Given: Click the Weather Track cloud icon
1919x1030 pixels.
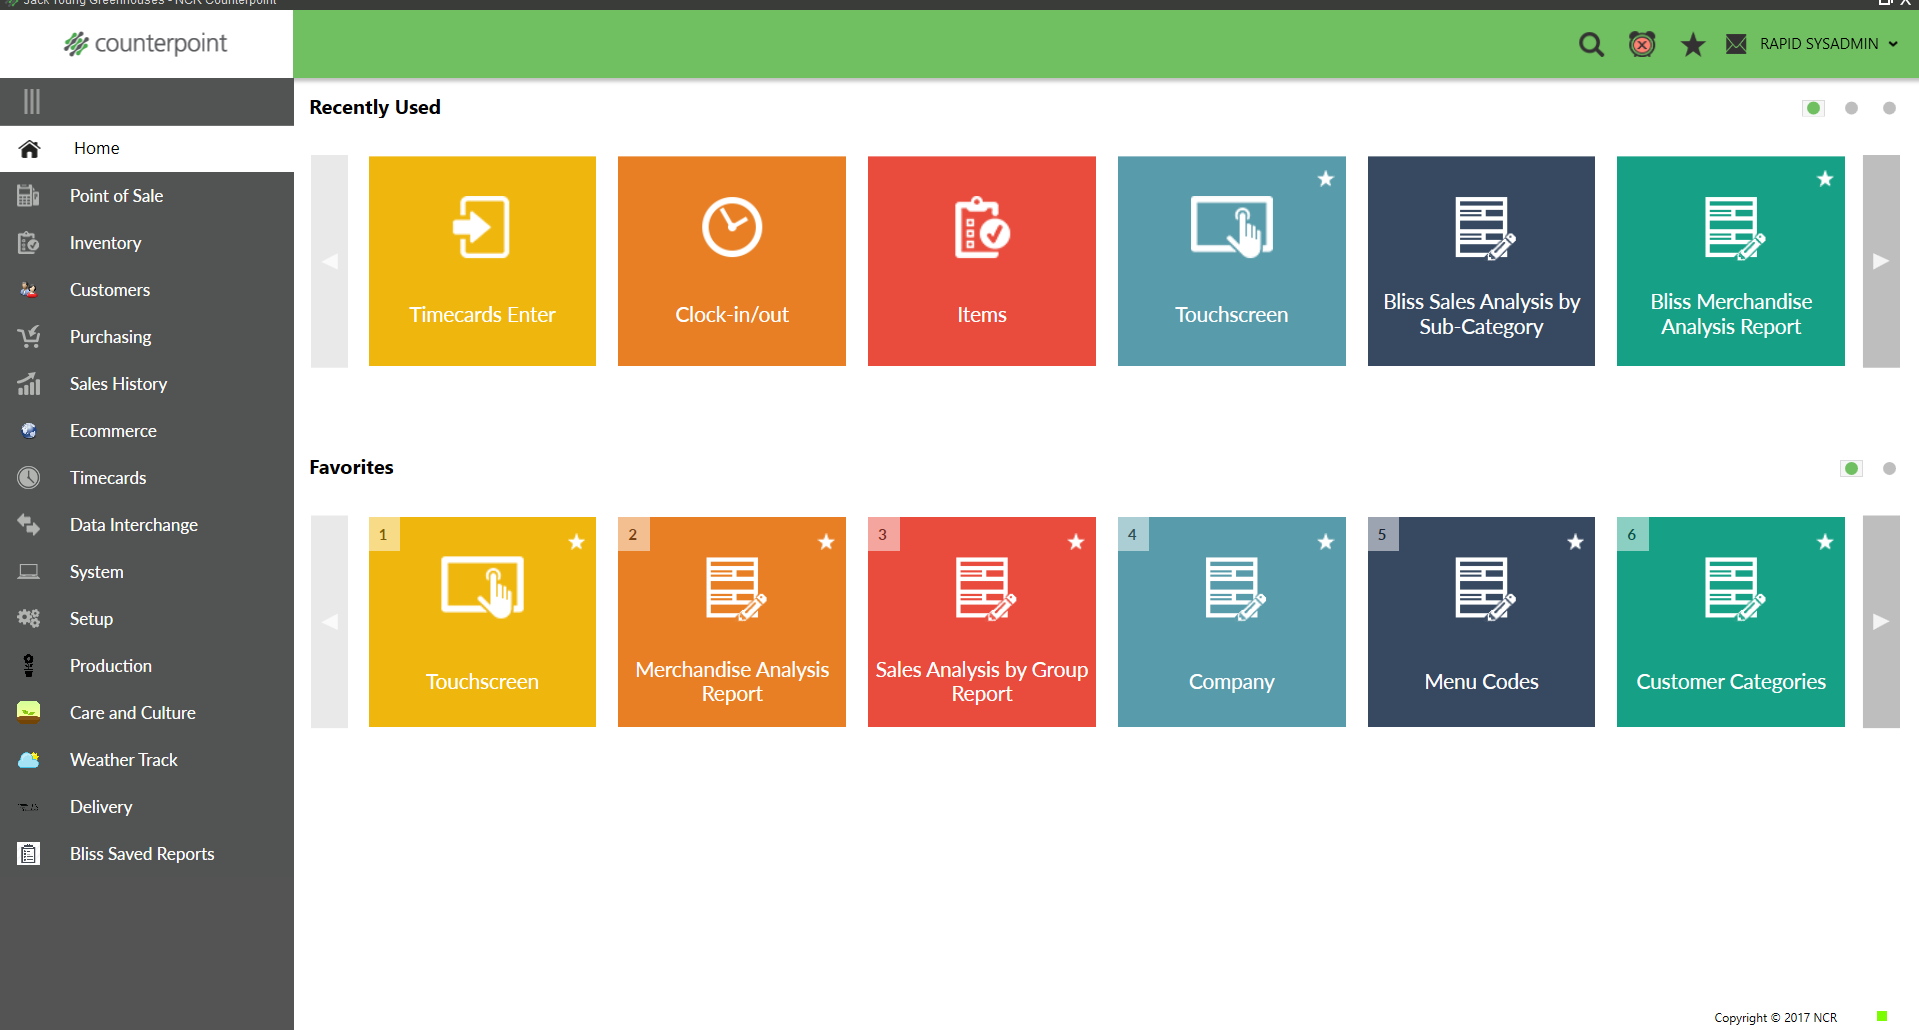Looking at the screenshot, I should tap(29, 759).
